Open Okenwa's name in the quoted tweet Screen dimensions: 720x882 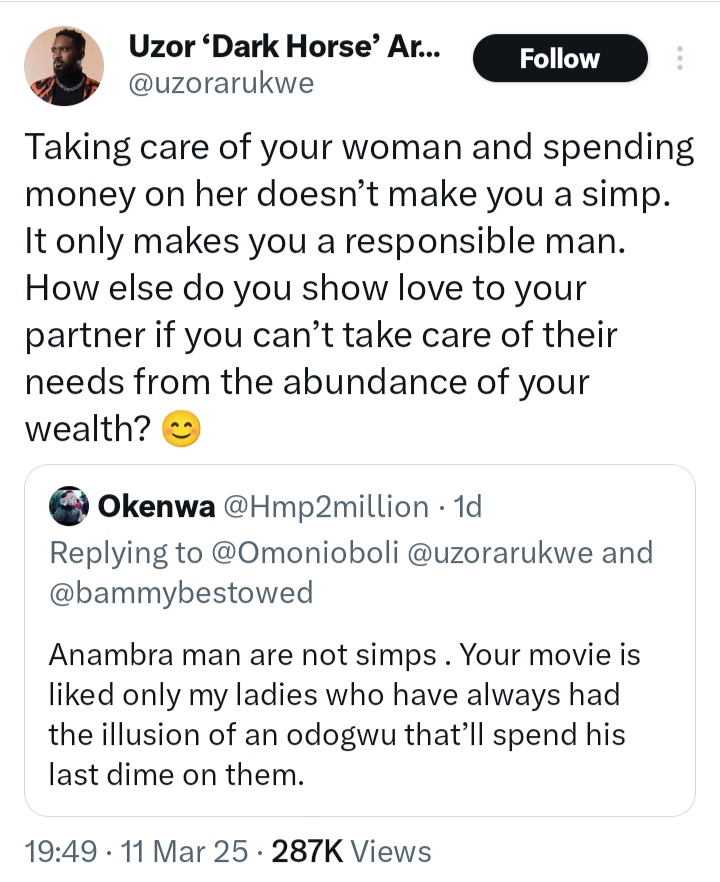tap(156, 507)
